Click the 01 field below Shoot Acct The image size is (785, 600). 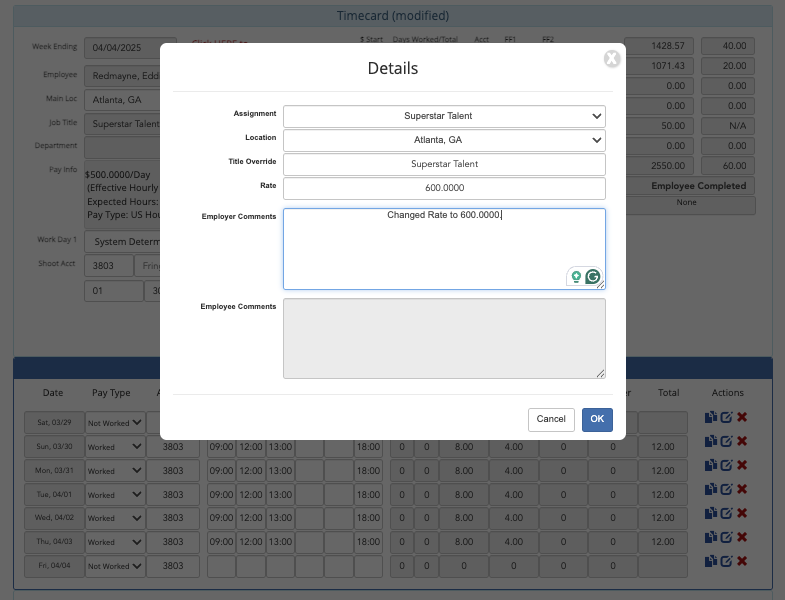tap(114, 290)
